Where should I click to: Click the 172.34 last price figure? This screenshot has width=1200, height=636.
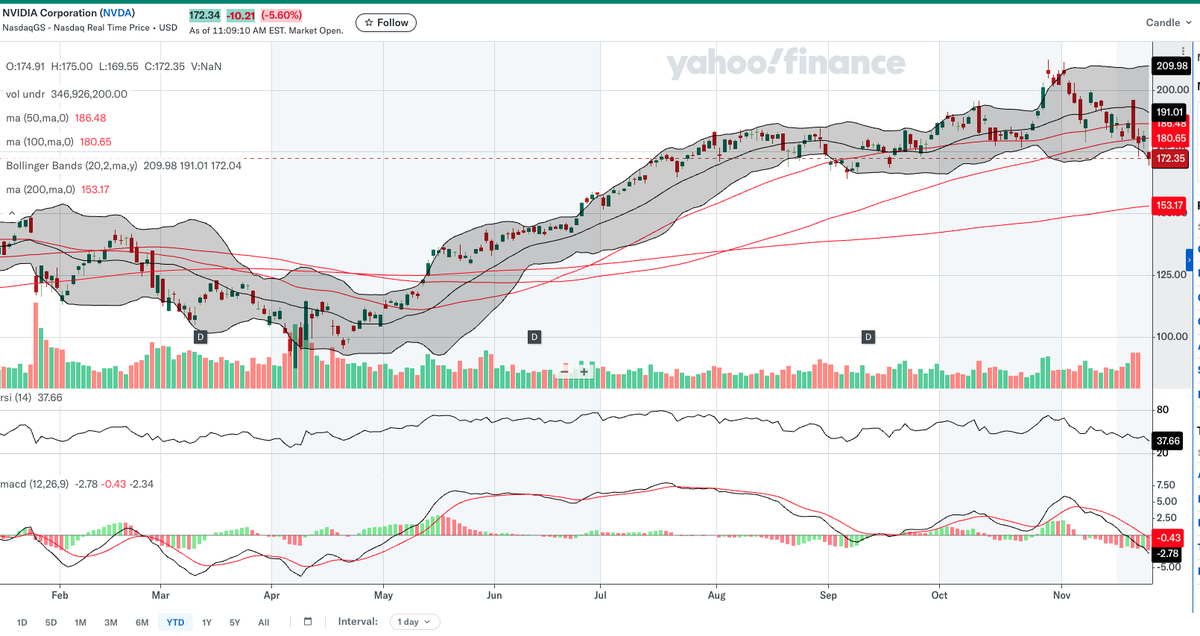point(206,16)
